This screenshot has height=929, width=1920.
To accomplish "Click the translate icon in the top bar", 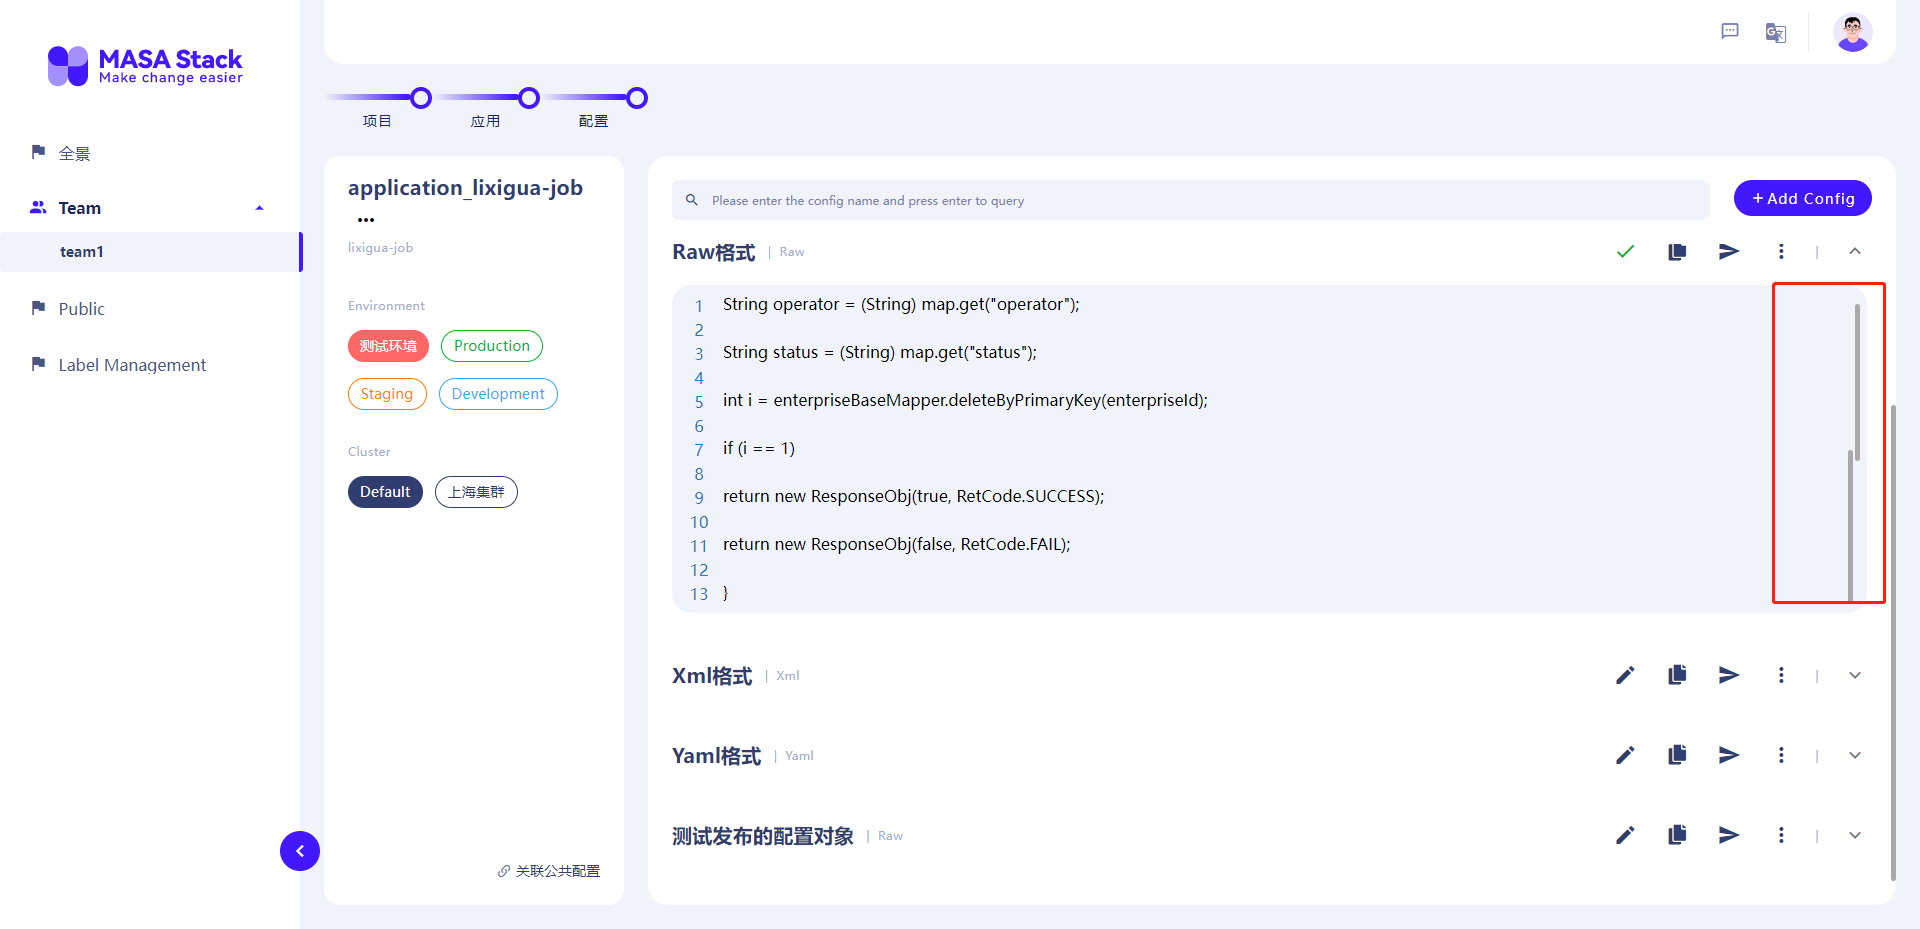I will click(x=1775, y=32).
